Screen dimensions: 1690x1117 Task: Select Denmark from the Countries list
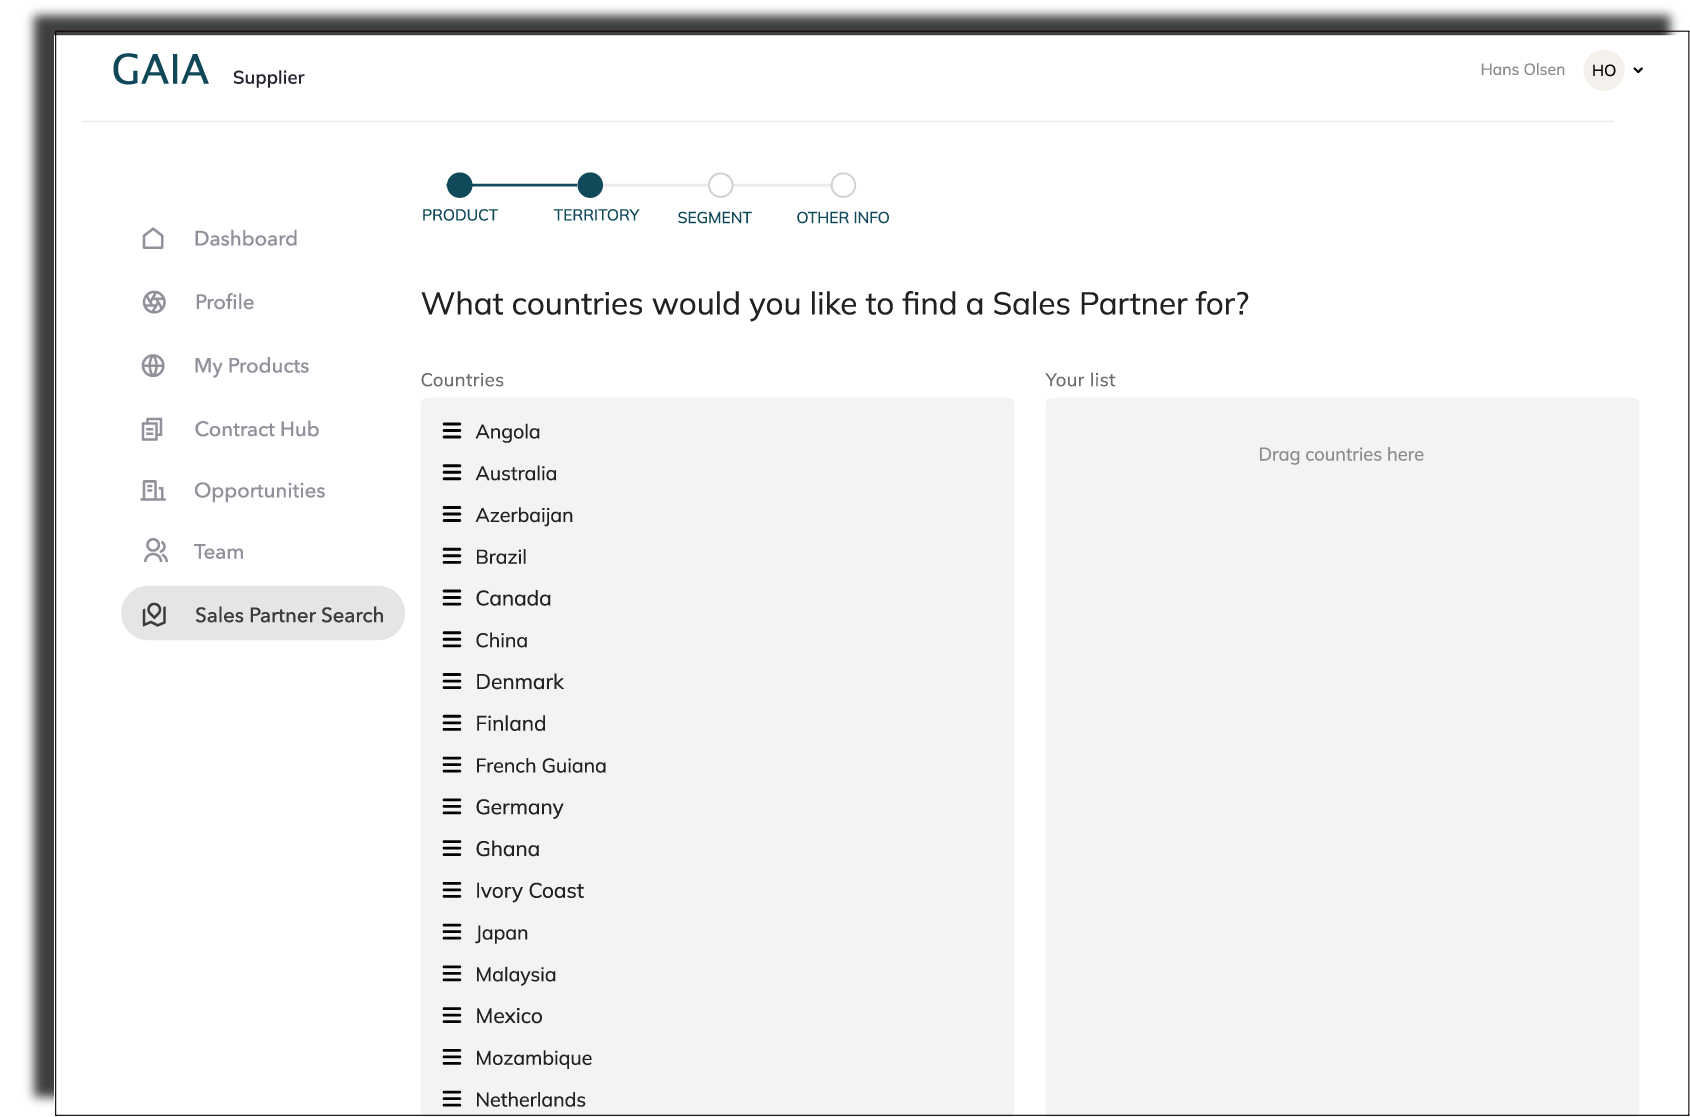point(519,681)
